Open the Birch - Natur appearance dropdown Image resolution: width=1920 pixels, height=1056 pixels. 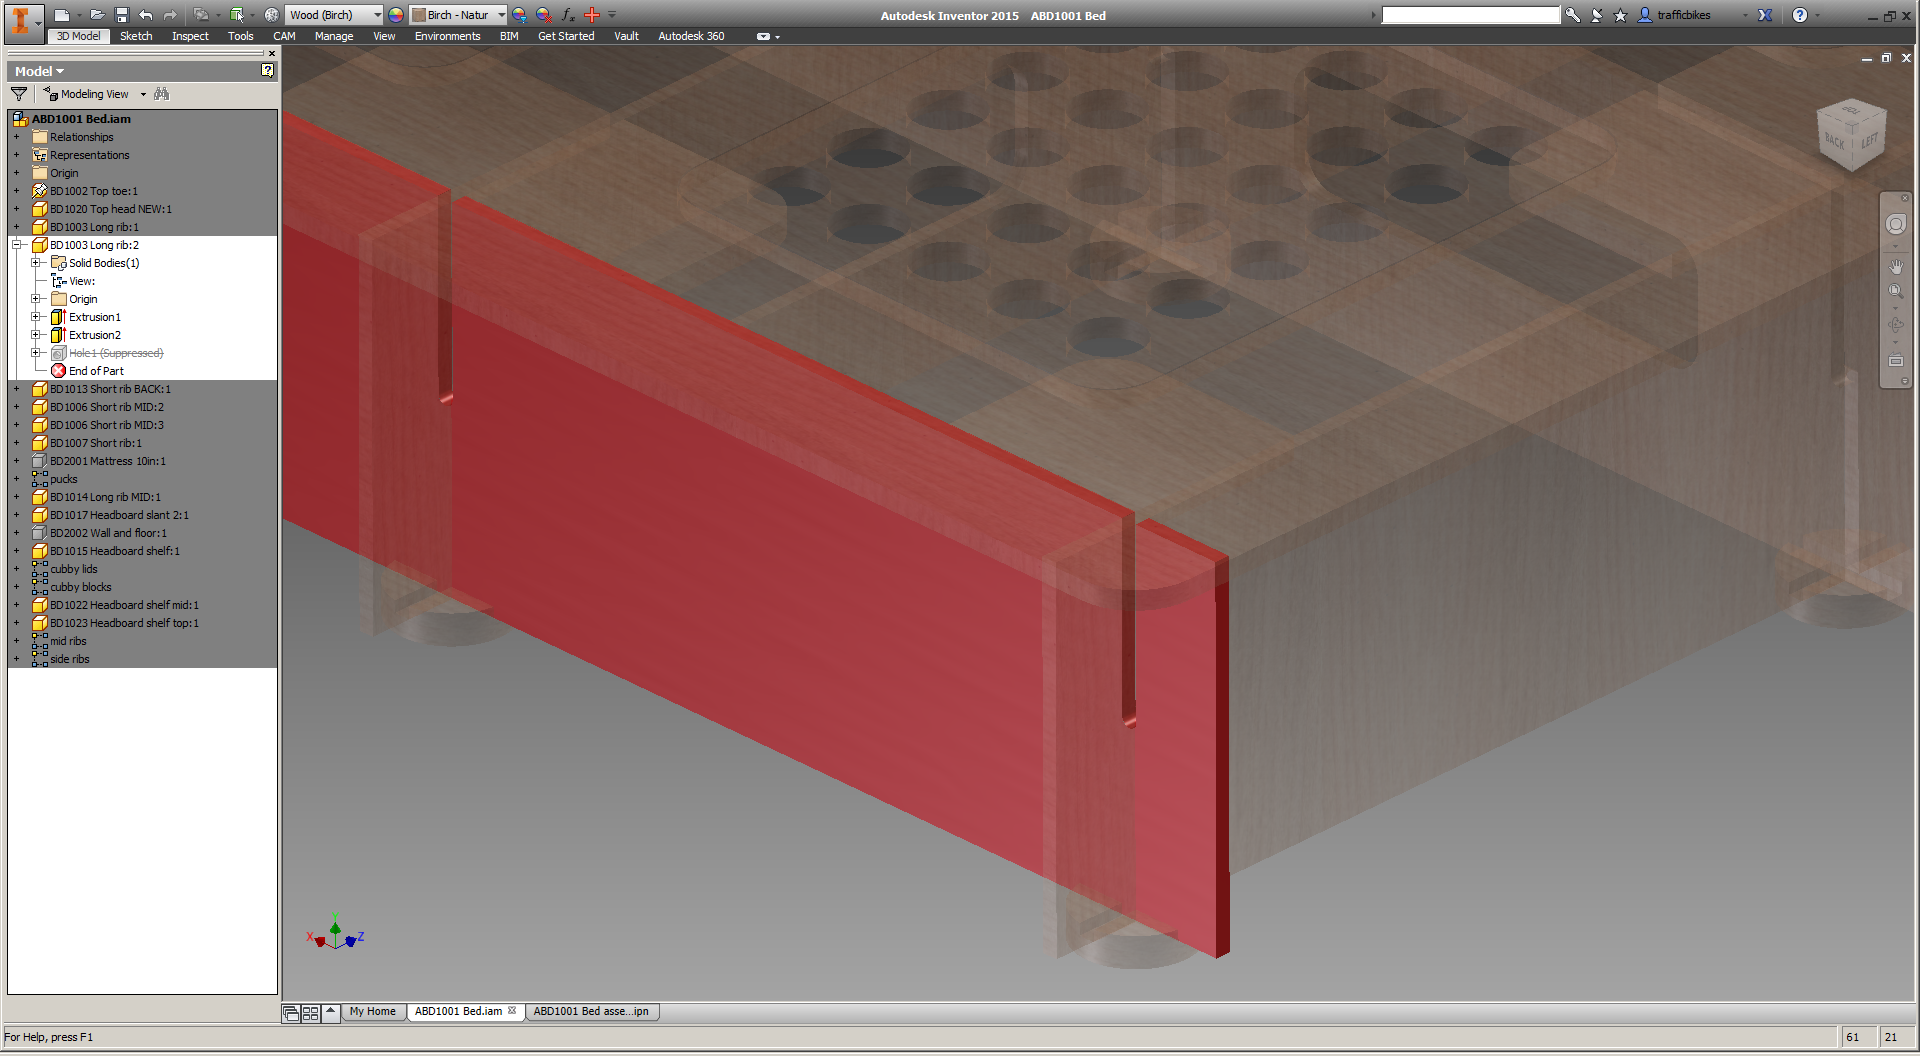(x=502, y=15)
